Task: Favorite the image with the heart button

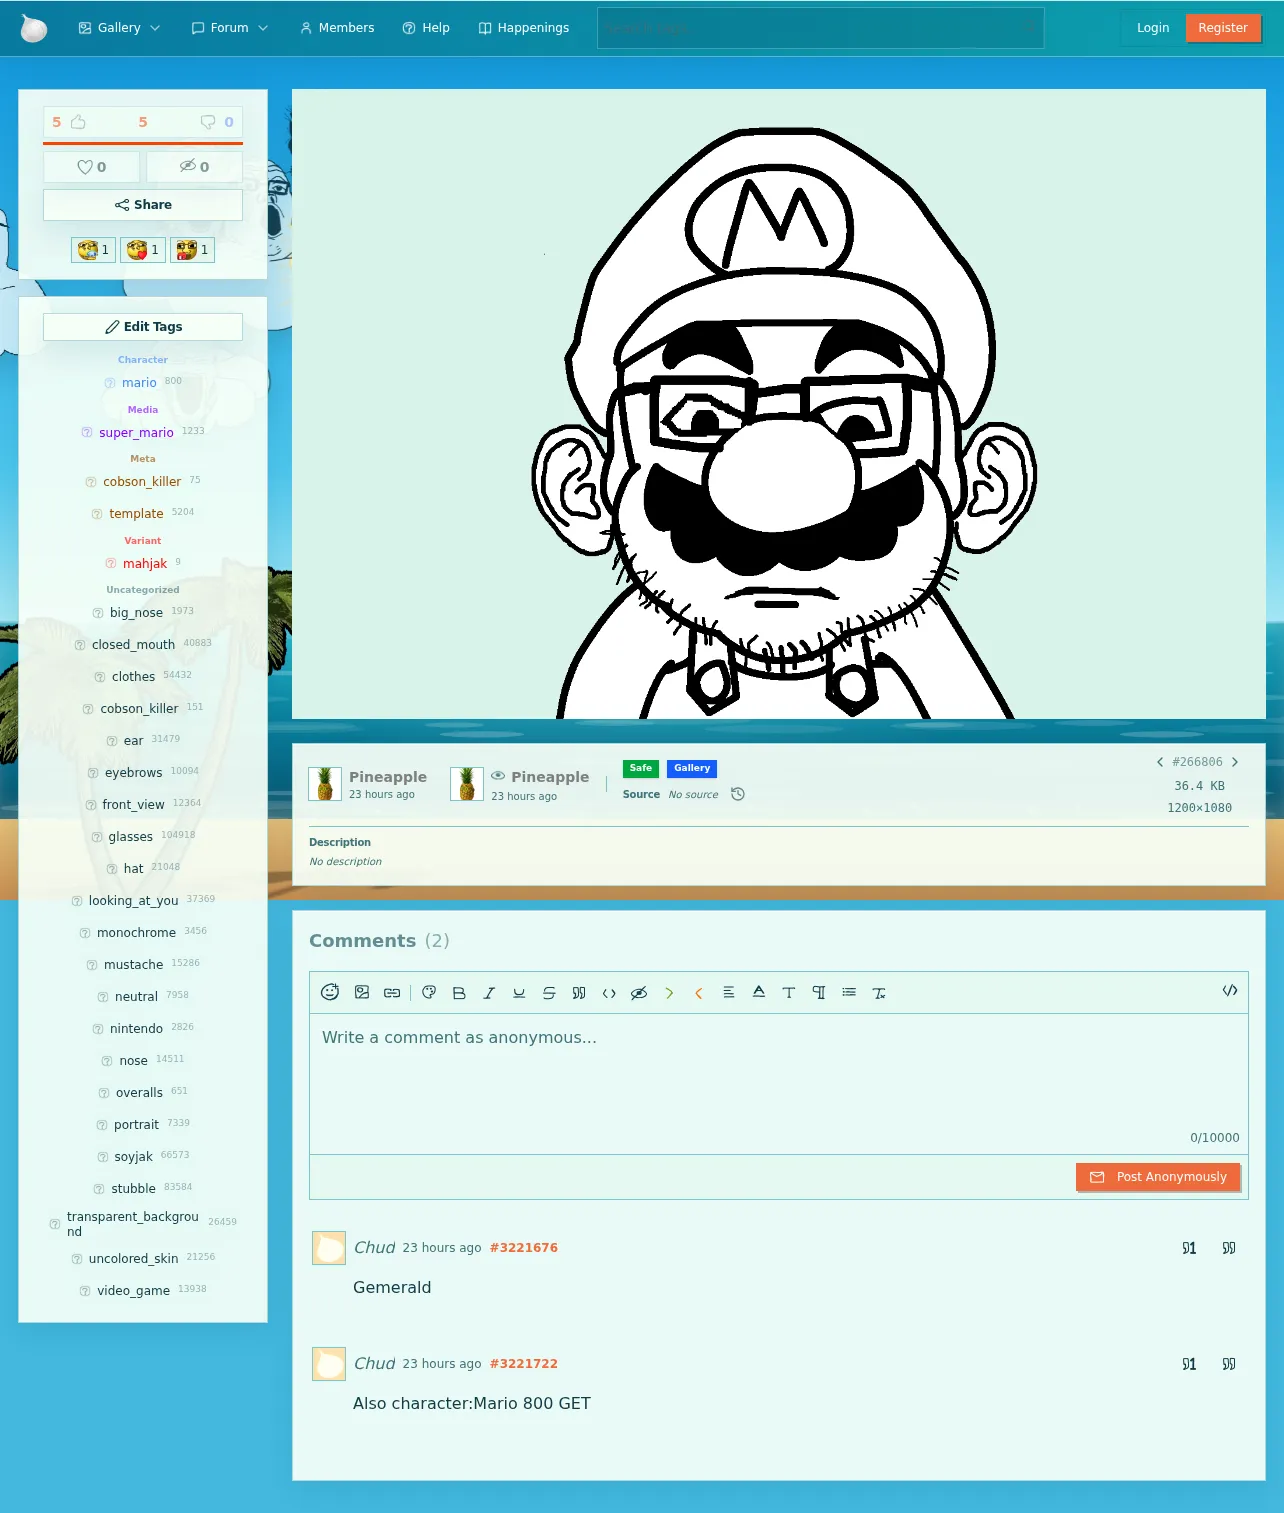Action: click(92, 167)
